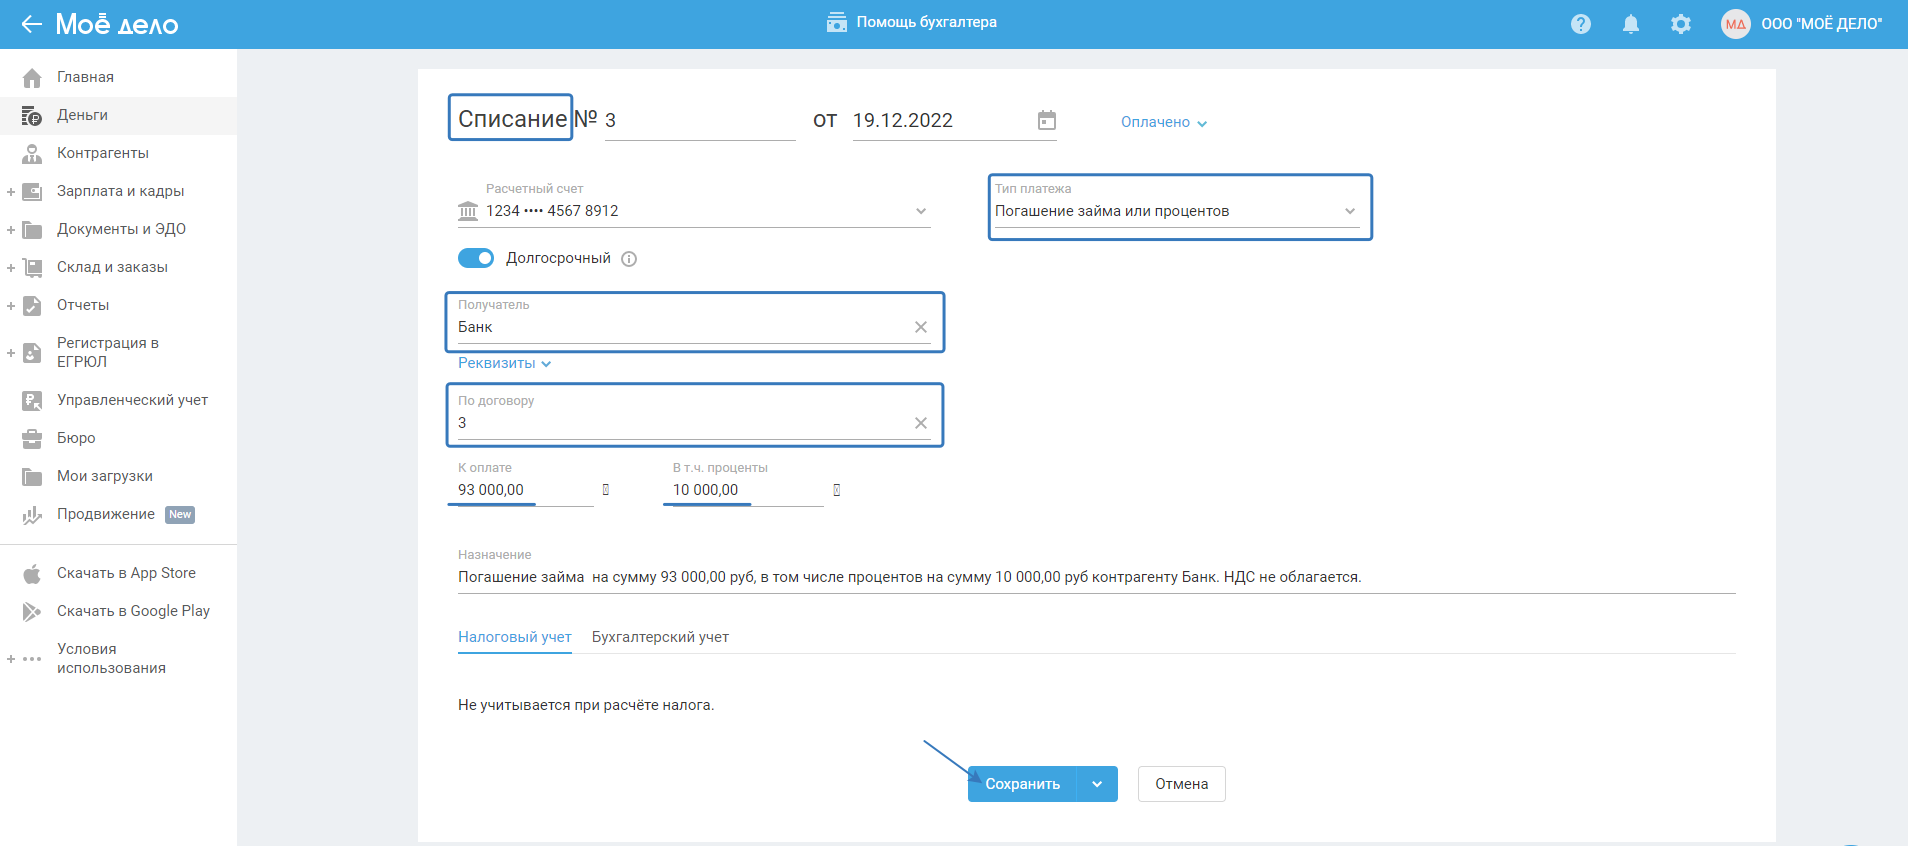Expand Документы и ЭДО submenu
Image resolution: width=1908 pixels, height=846 pixels.
tap(11, 230)
